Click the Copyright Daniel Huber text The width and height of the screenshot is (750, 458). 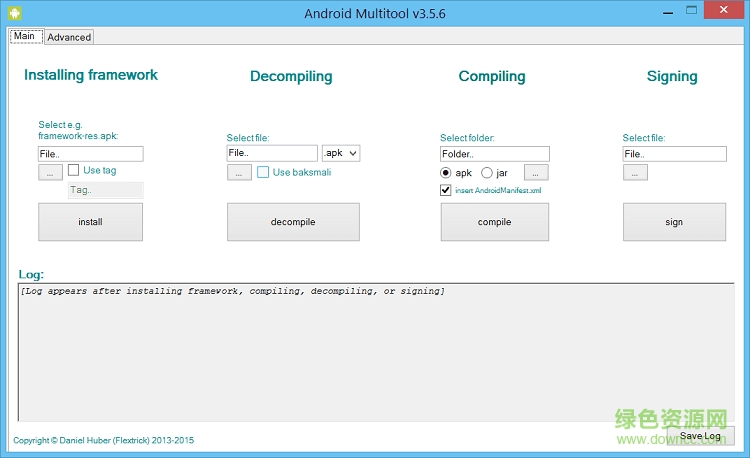(x=103, y=440)
